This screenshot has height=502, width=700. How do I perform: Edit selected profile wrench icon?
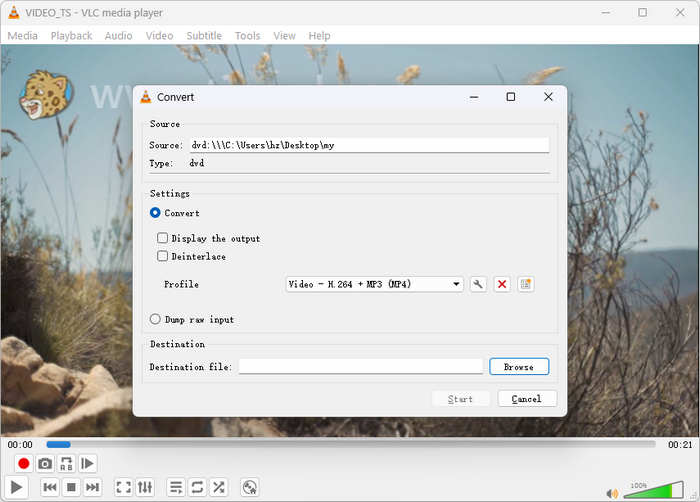[x=478, y=284]
